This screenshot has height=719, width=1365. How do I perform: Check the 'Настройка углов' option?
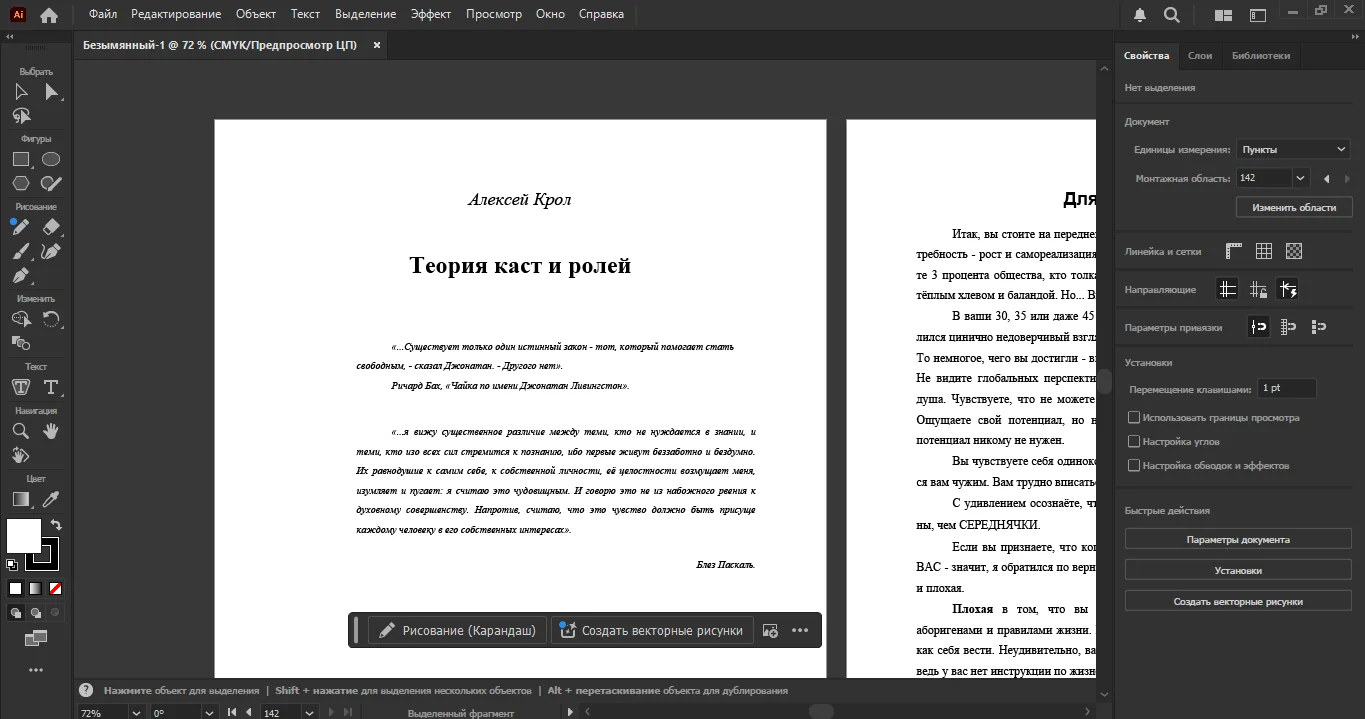coord(1134,441)
